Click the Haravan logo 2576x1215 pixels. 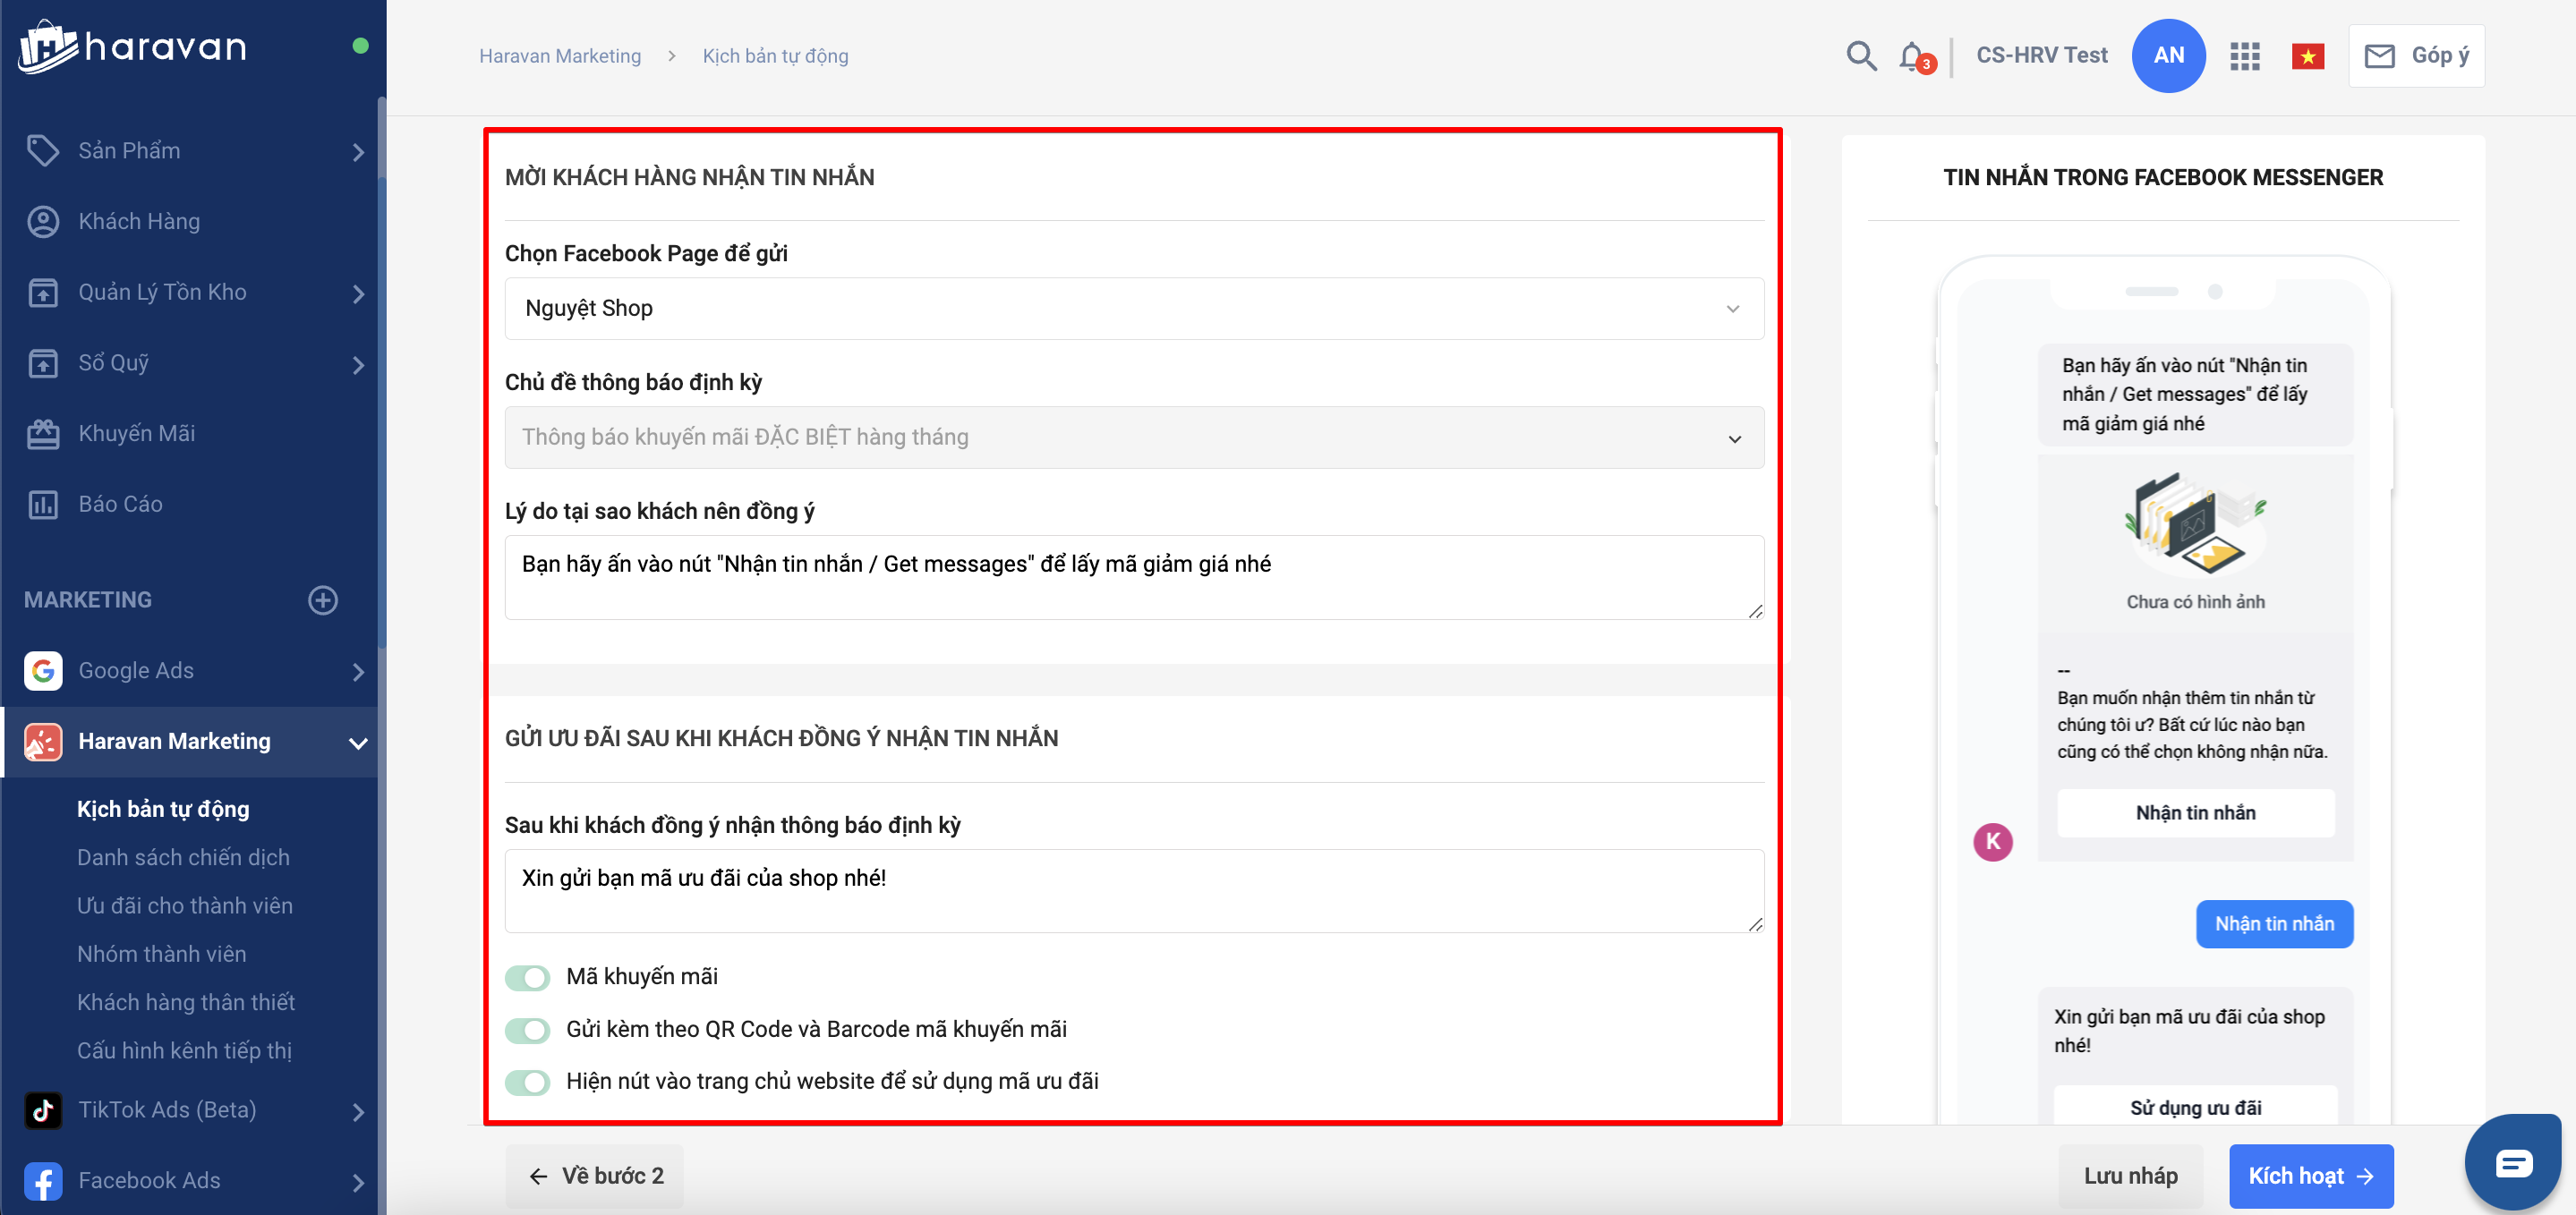(x=133, y=46)
